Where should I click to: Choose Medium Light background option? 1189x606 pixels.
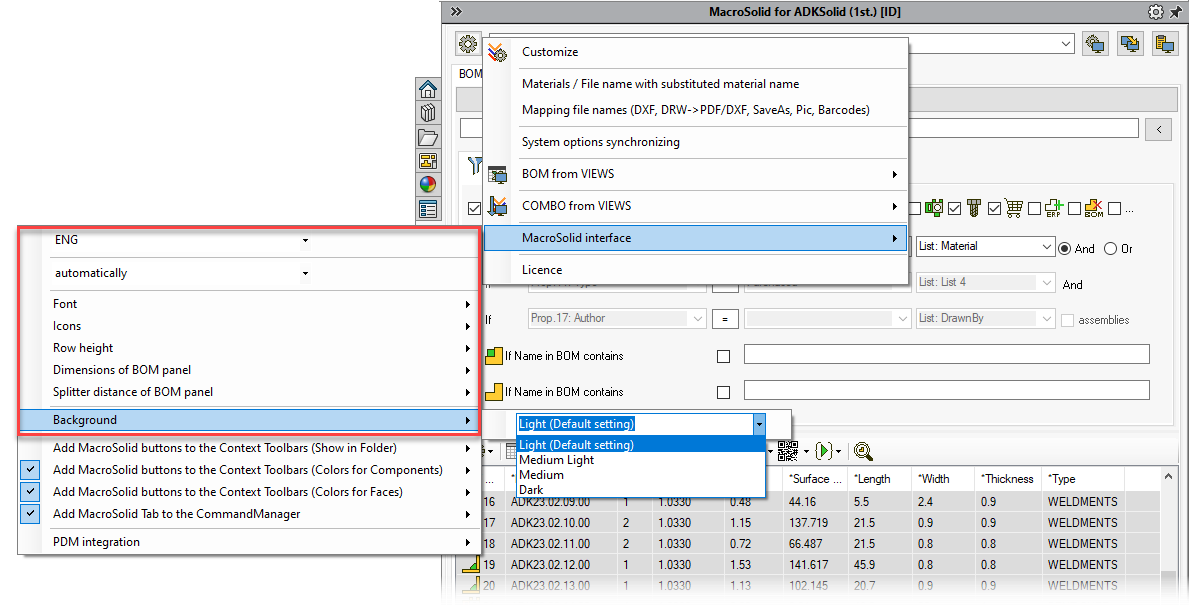coord(641,460)
